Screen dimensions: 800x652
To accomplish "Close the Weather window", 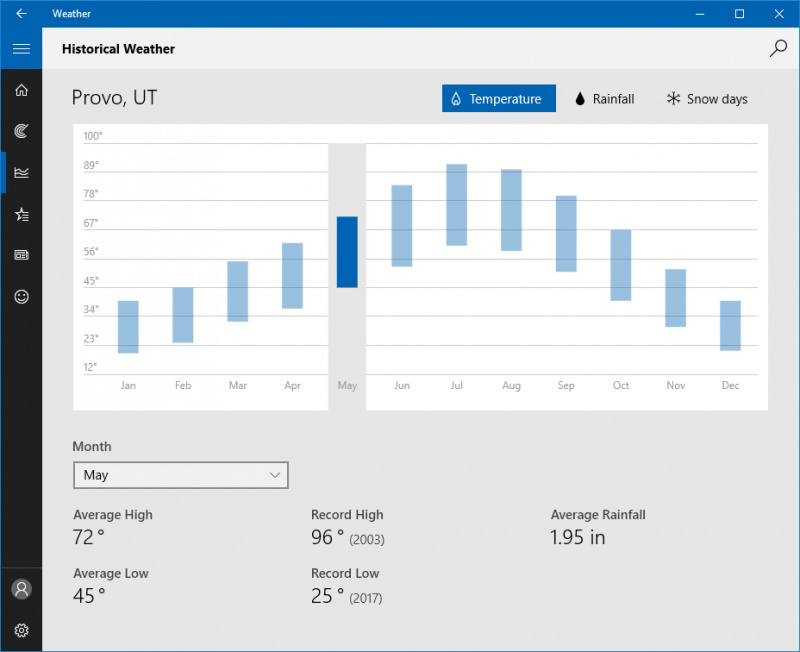I will 779,14.
